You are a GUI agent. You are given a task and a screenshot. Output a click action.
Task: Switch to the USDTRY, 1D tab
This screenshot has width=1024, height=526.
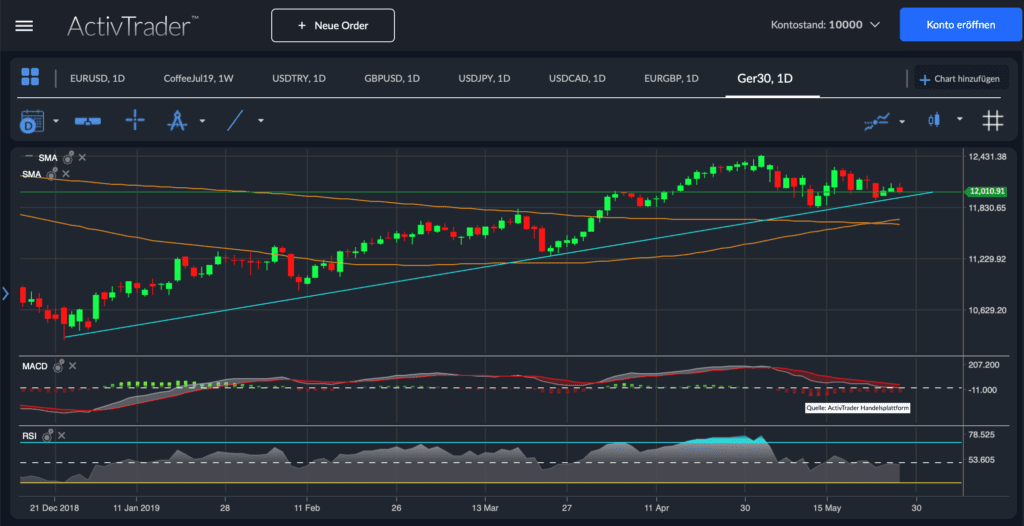(x=299, y=78)
